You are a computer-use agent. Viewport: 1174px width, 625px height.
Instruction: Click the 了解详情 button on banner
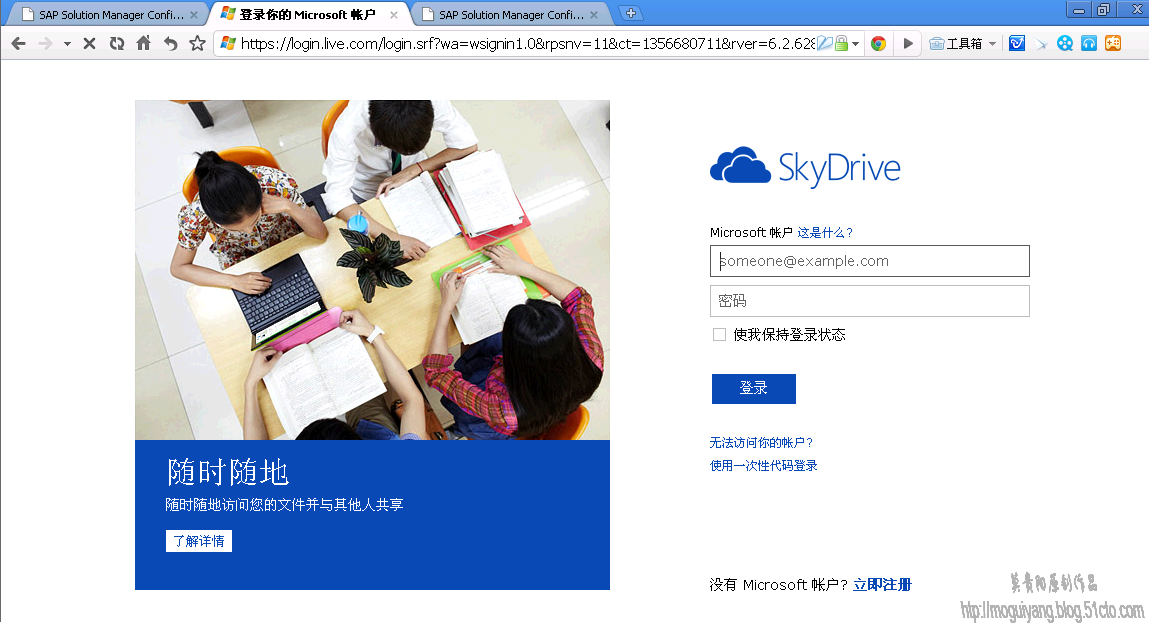(198, 541)
